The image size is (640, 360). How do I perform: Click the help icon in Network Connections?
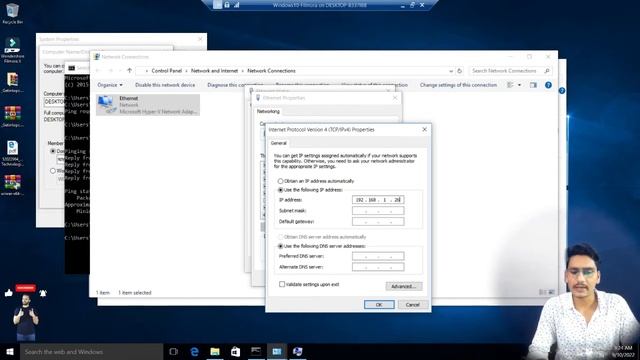point(548,85)
